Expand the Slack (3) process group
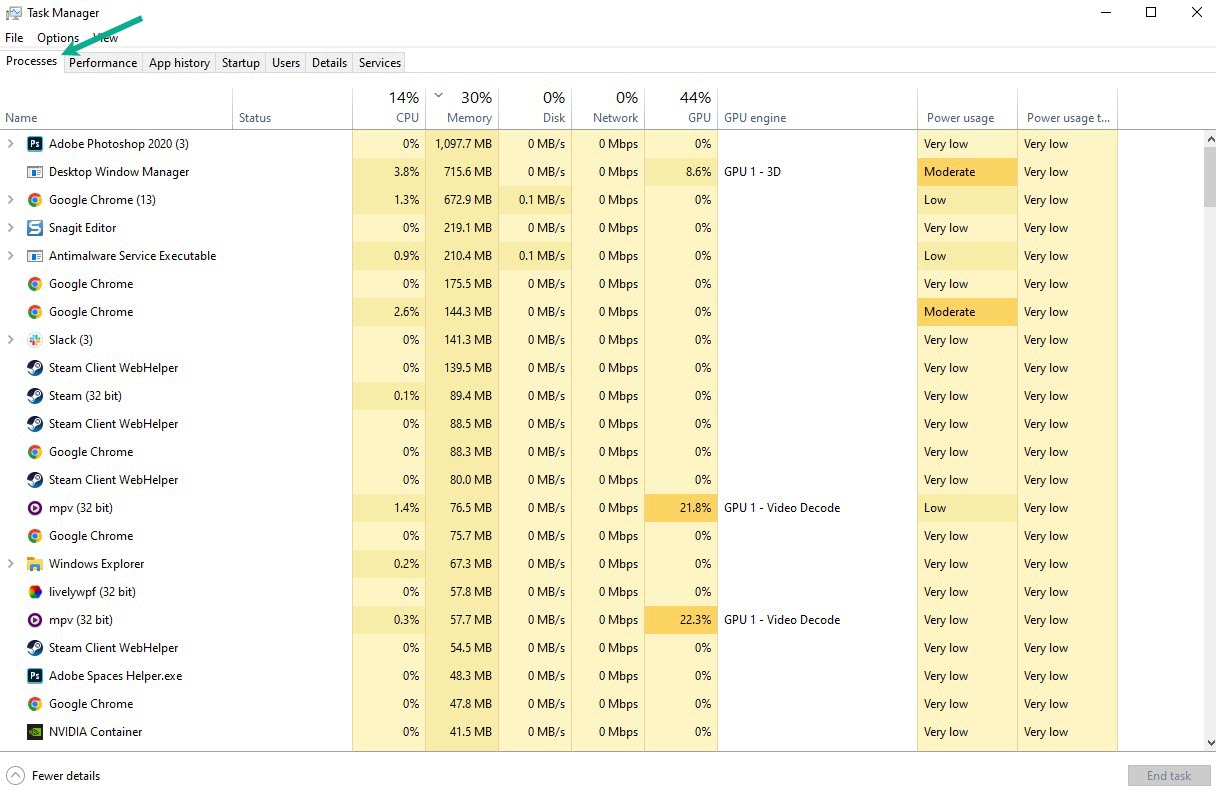Screen dimensions: 1216x796 pyautogui.click(x=11, y=340)
